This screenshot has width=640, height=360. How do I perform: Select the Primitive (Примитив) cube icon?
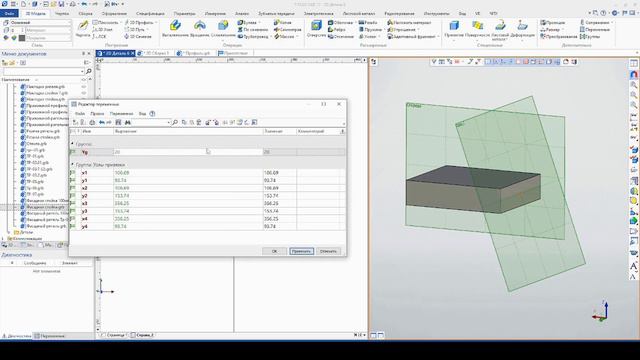tap(454, 26)
